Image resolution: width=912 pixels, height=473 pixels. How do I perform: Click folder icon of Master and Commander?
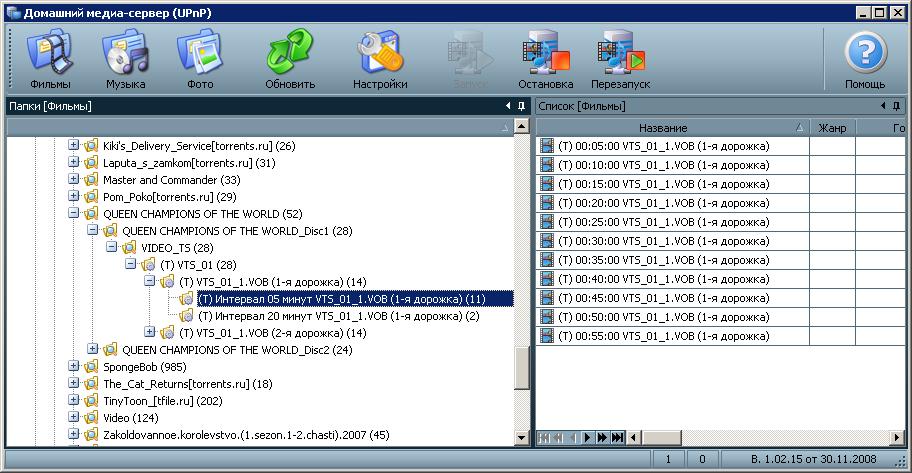point(91,180)
